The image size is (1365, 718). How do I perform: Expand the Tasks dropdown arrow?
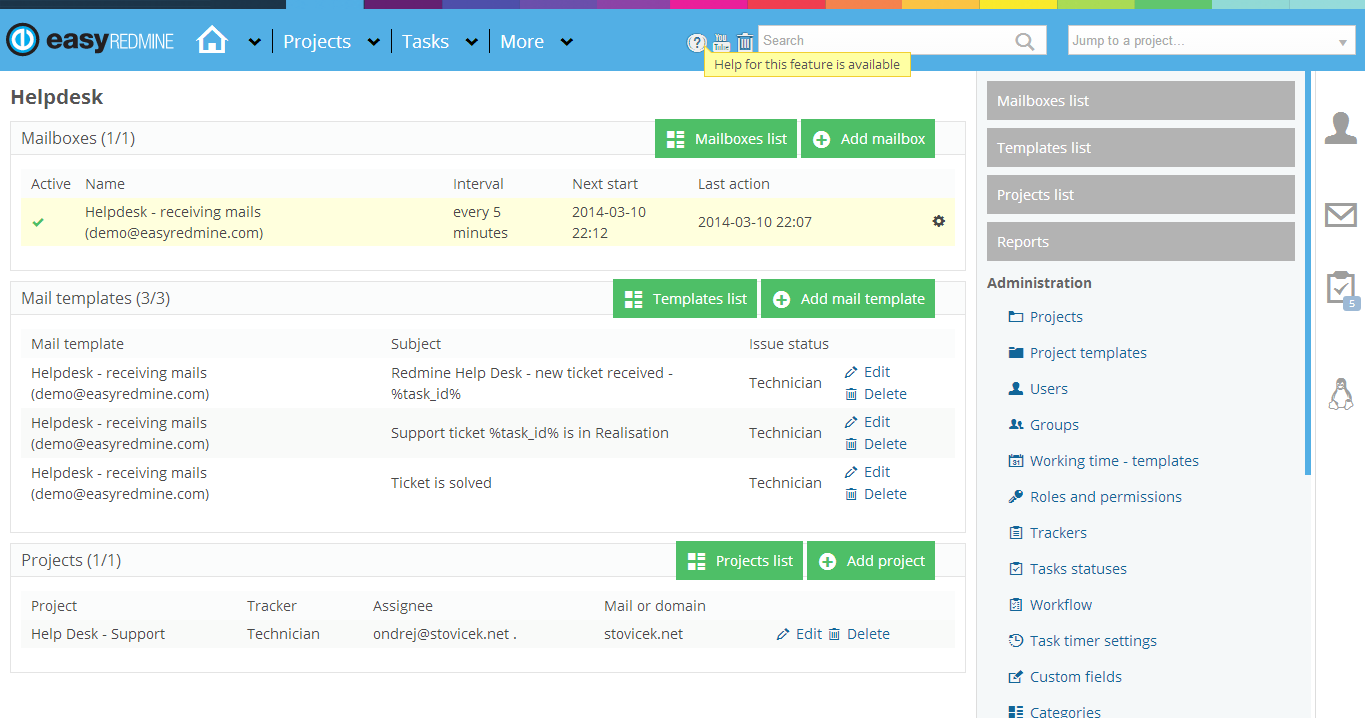(x=470, y=42)
